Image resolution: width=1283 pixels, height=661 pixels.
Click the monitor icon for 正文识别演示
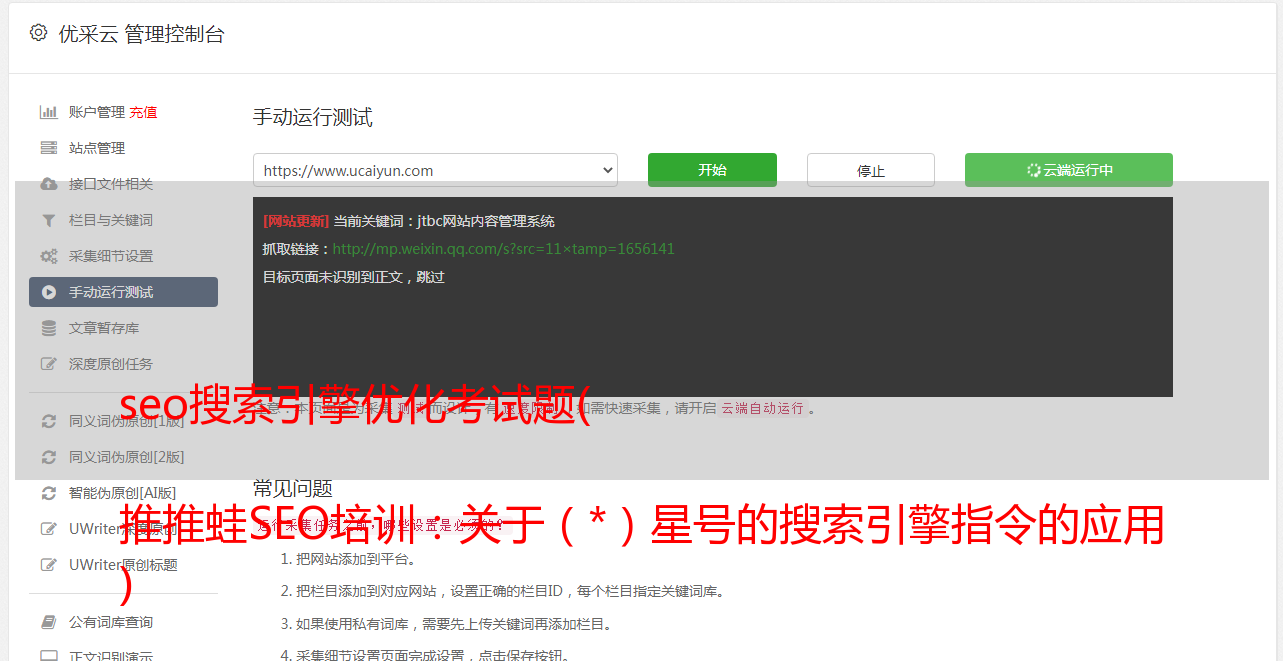pyautogui.click(x=48, y=657)
